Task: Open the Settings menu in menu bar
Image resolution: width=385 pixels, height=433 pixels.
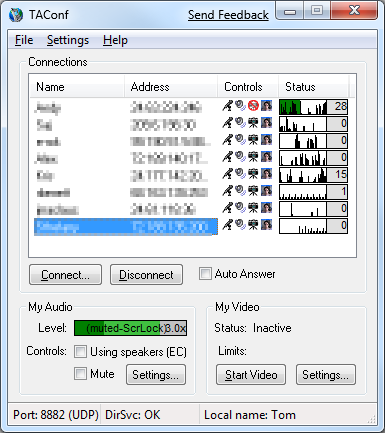Action: [x=68, y=40]
